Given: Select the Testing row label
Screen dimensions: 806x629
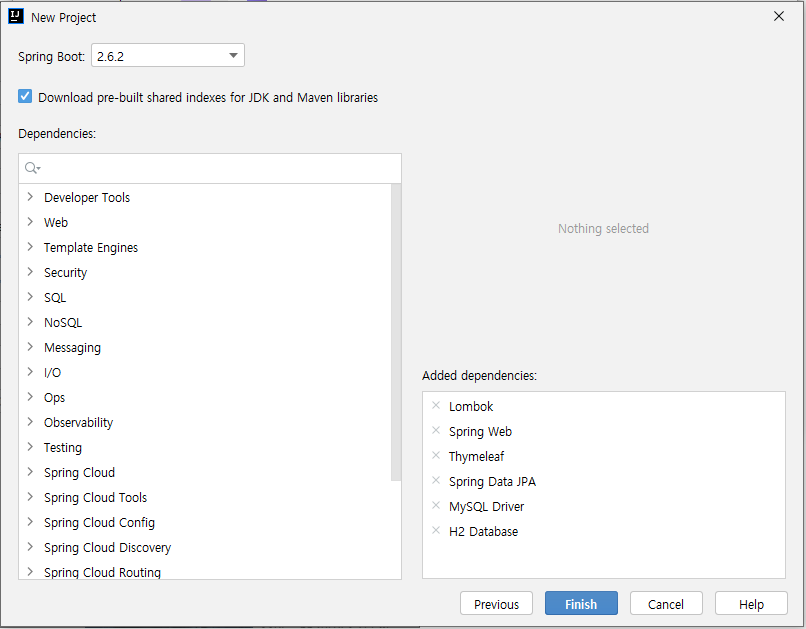Looking at the screenshot, I should click(x=63, y=448).
